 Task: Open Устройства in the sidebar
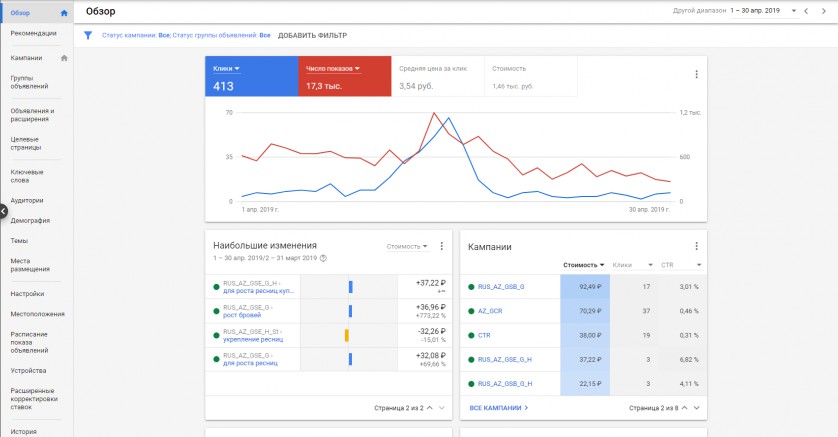coord(28,371)
